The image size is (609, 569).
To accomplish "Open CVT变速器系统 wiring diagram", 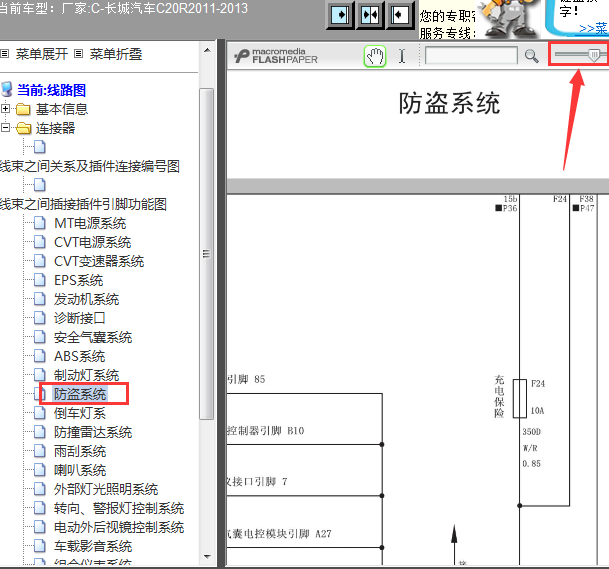I will (99, 261).
